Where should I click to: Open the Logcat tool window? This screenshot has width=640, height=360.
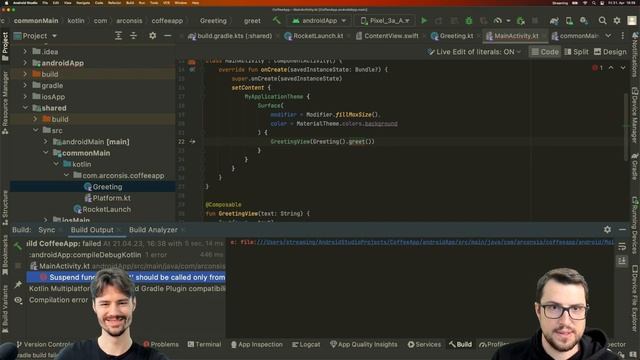[306, 344]
